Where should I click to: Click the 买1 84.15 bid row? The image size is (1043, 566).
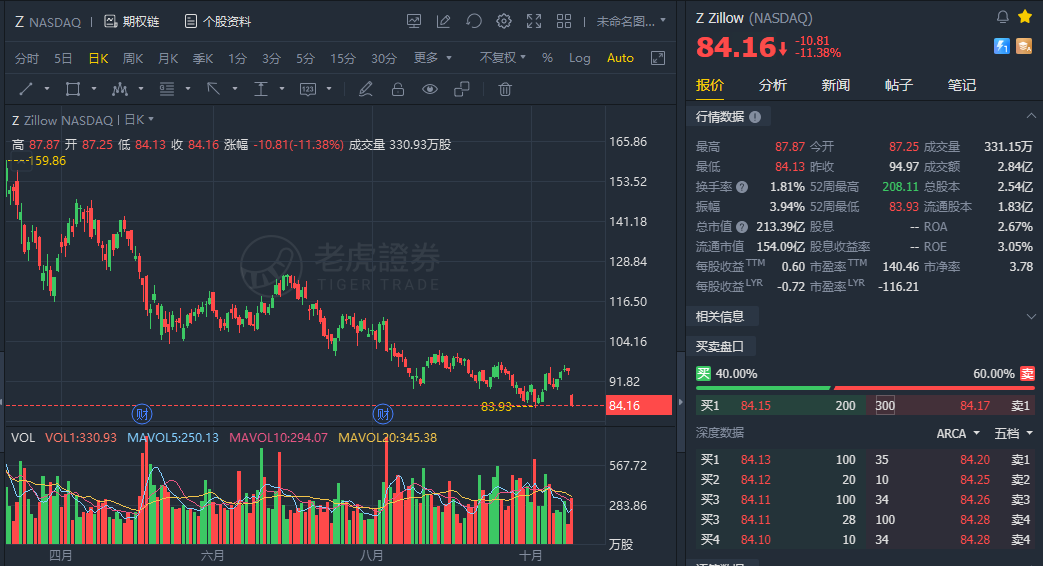(x=780, y=405)
